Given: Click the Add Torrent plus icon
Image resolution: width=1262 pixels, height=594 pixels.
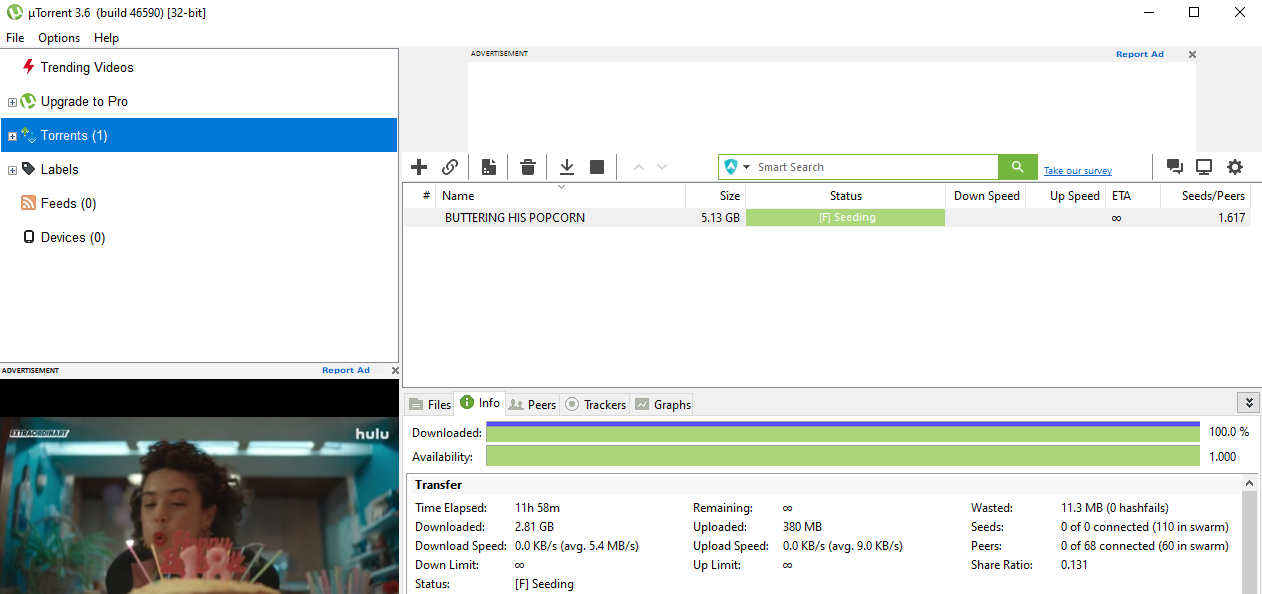Looking at the screenshot, I should pyautogui.click(x=419, y=167).
